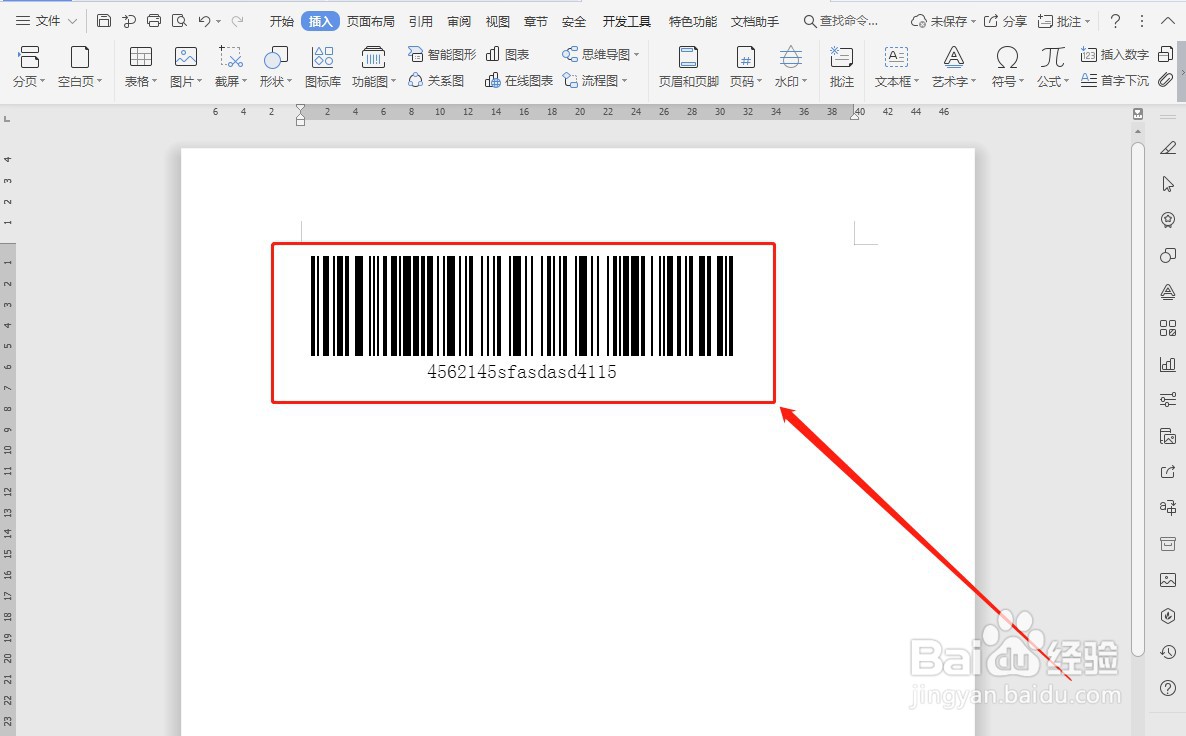This screenshot has width=1186, height=736.
Task: Insert 艺术字 word art
Action: (954, 67)
